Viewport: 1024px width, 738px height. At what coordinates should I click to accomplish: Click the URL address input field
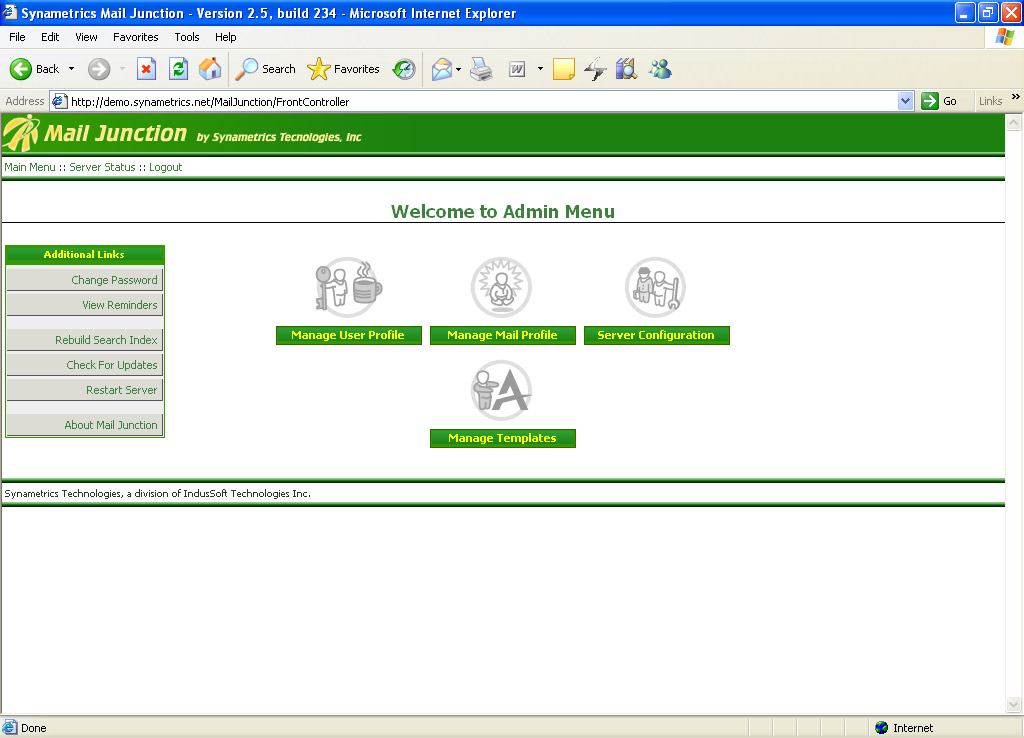pyautogui.click(x=482, y=101)
